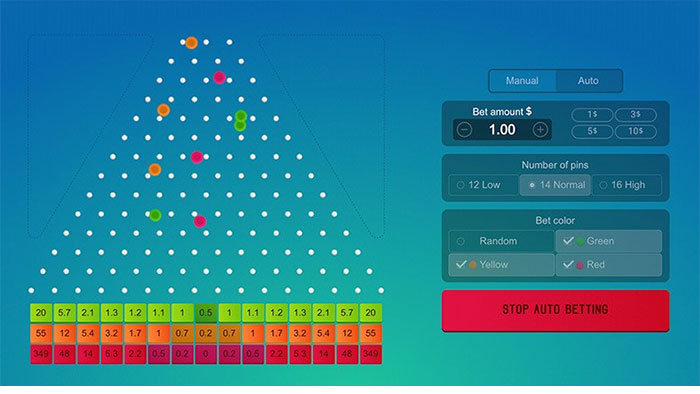Stop auto betting

click(x=555, y=311)
